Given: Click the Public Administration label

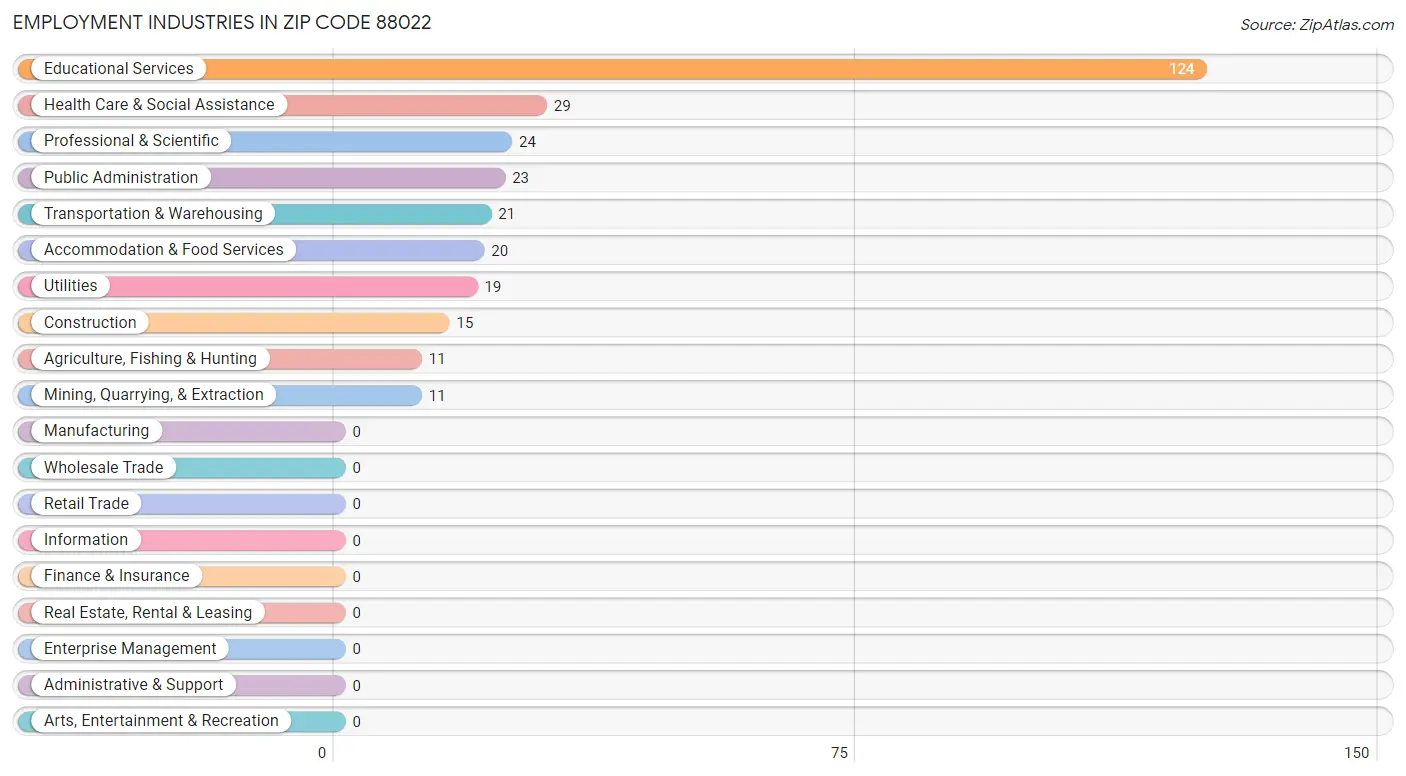Looking at the screenshot, I should coord(121,177).
